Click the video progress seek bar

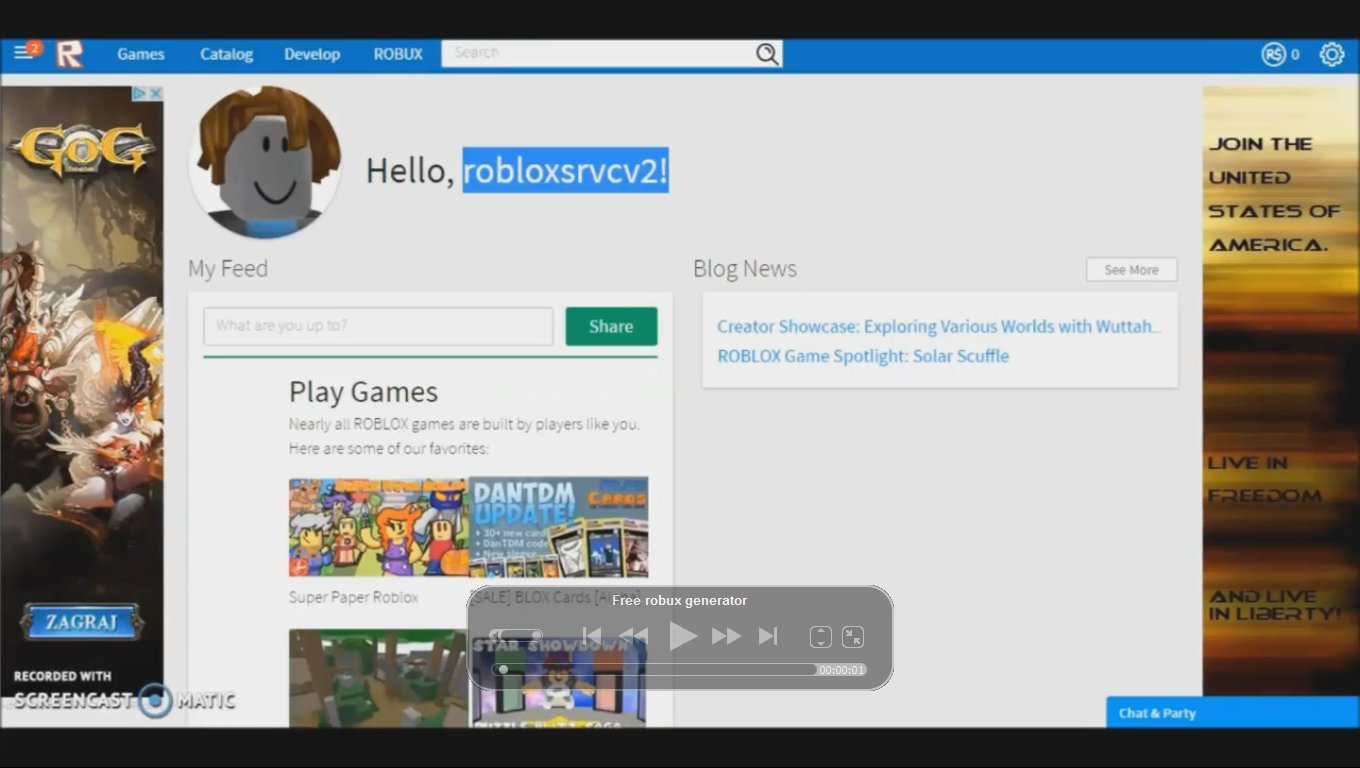654,670
